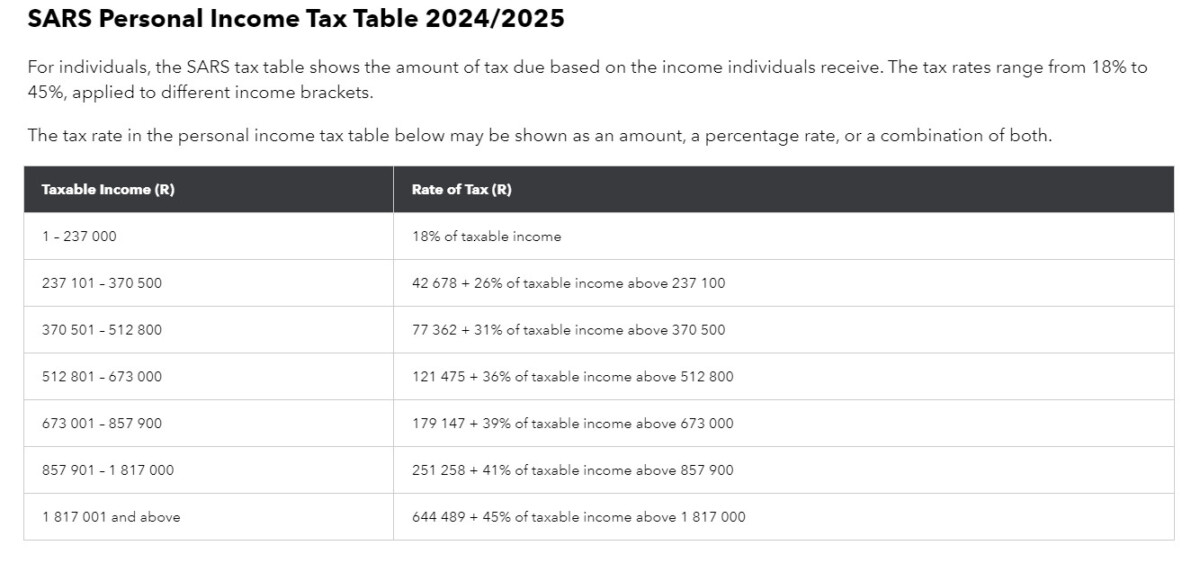Select the 'Taxable Income (R)' column header

[108, 190]
